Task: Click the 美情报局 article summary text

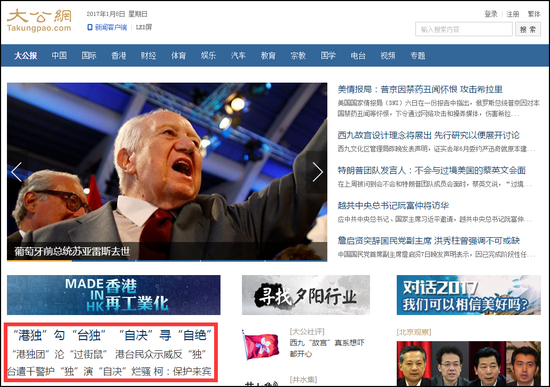Action: coord(438,108)
